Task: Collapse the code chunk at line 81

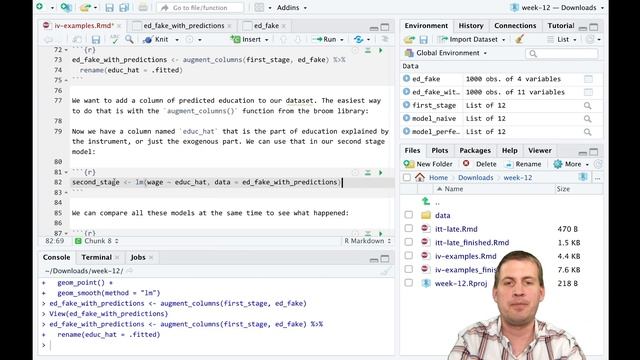Action: 66,172
